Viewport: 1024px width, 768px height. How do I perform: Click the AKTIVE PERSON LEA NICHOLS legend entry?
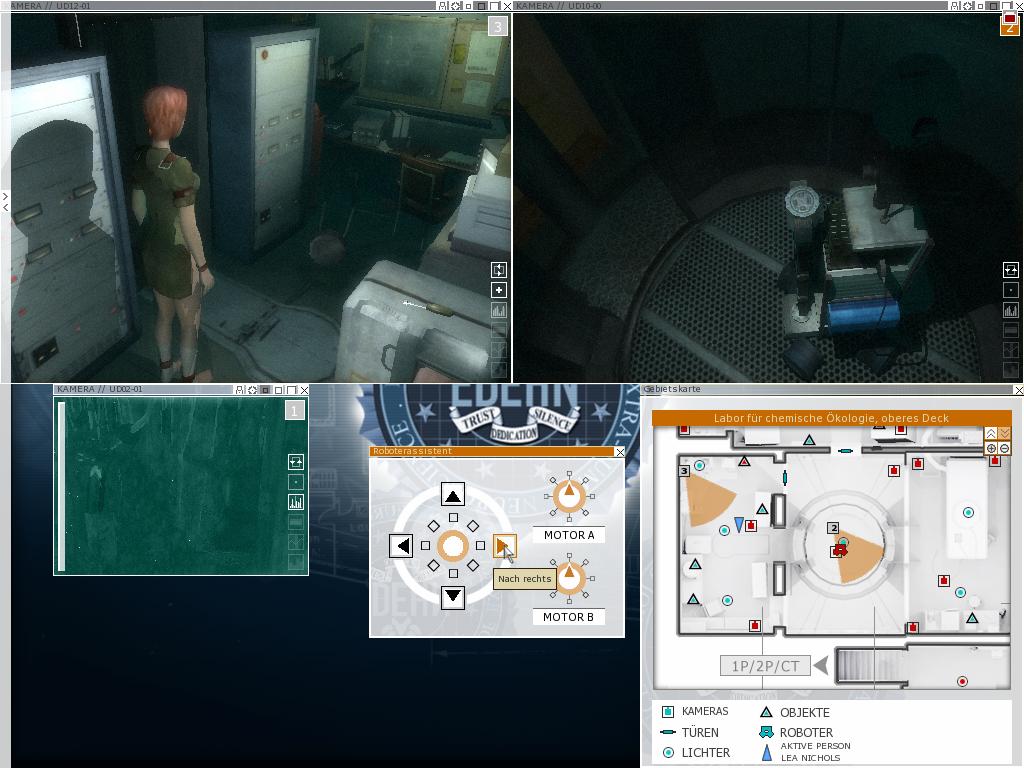pyautogui.click(x=807, y=752)
